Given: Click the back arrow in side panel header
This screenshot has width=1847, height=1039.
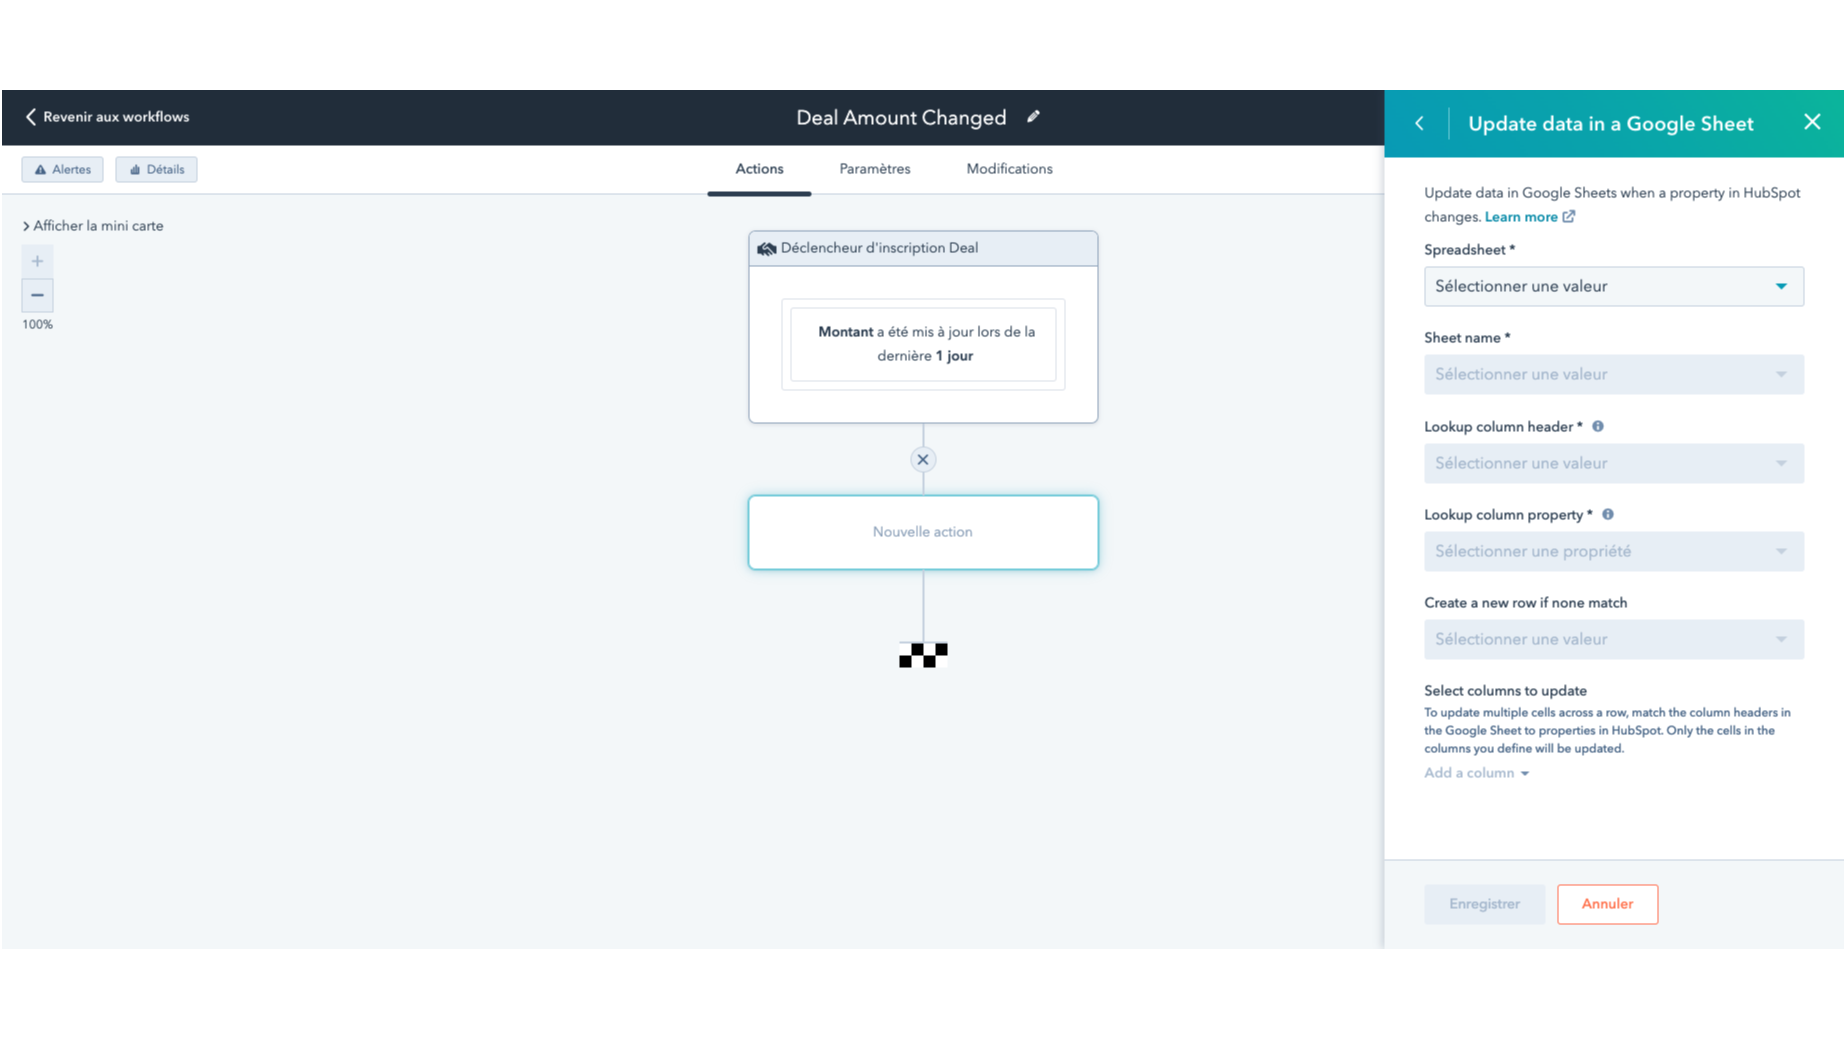Looking at the screenshot, I should point(1419,123).
